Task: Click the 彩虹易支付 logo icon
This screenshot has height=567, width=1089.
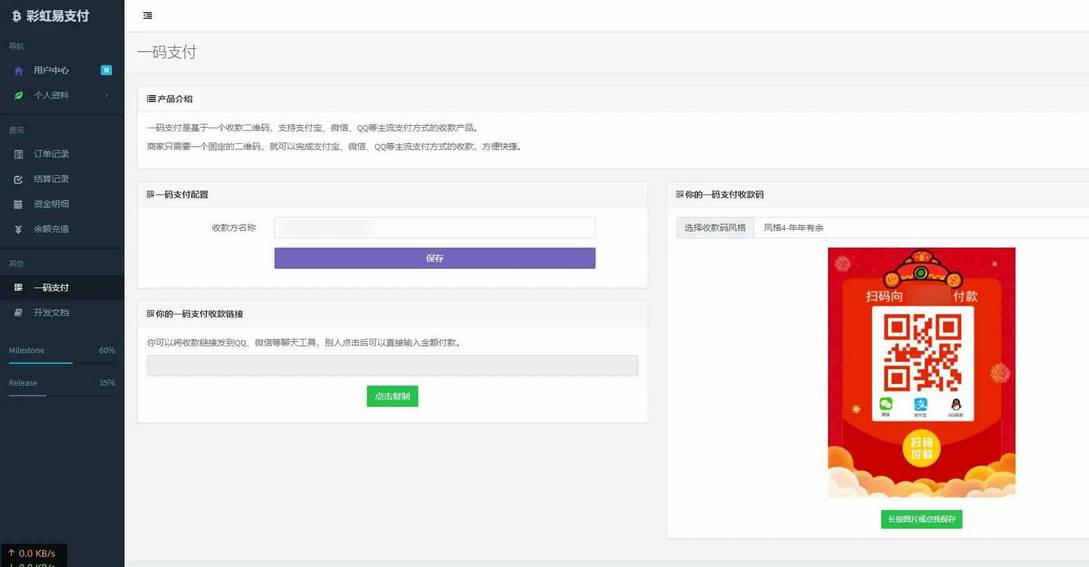Action: point(17,16)
